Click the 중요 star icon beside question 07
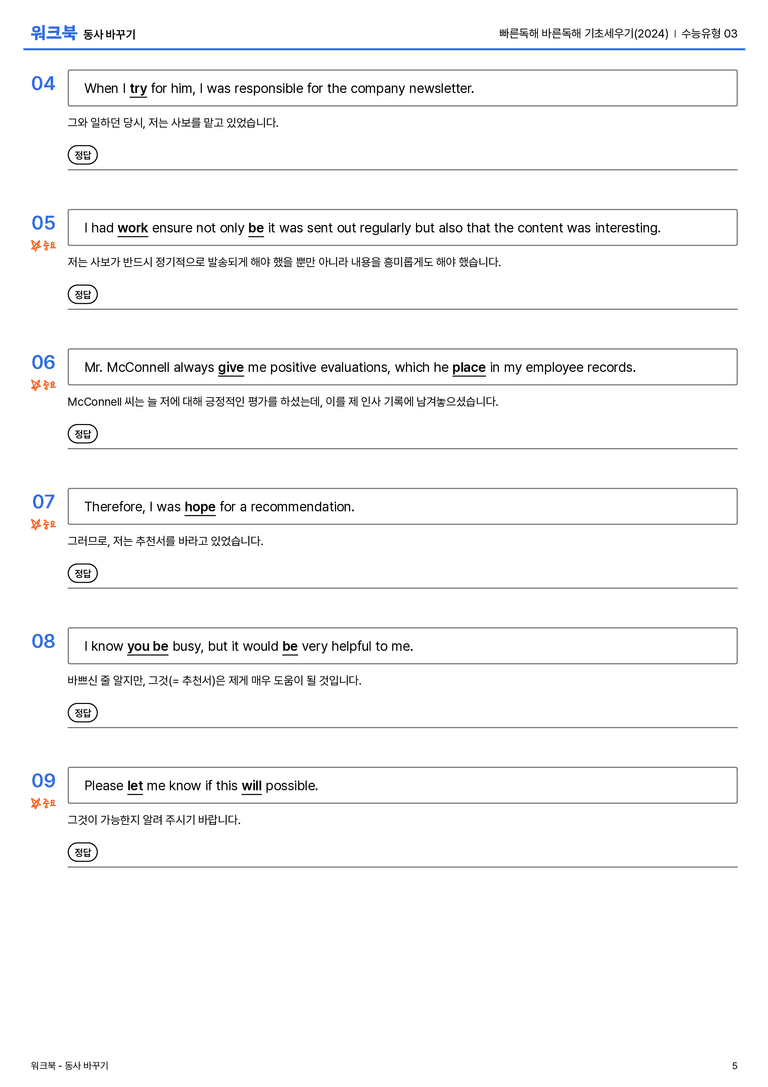The width and height of the screenshot is (768, 1087). 35,524
